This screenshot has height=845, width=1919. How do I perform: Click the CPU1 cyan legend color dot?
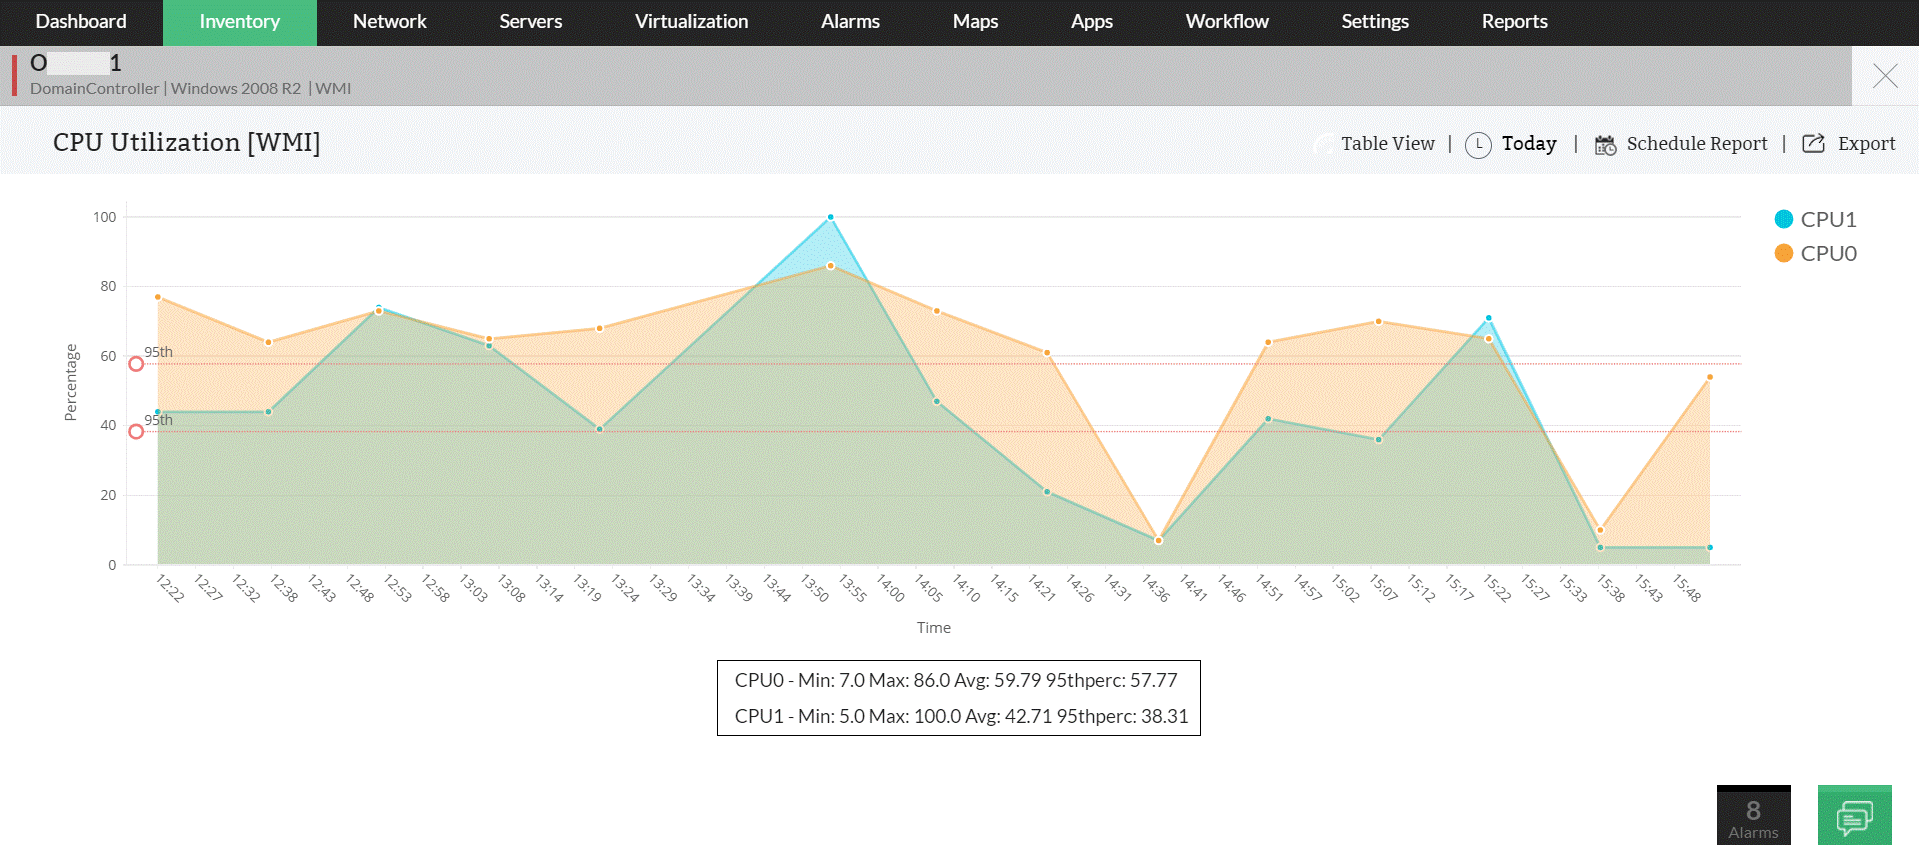1783,219
